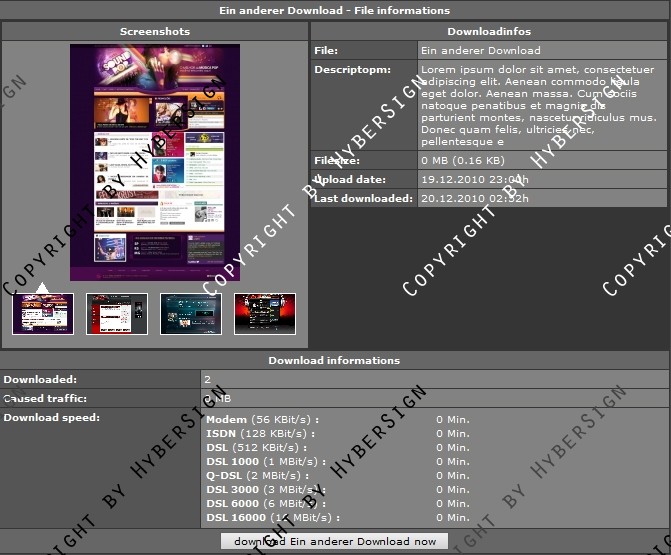Click the Filesize 0 MB value
The height and width of the screenshot is (555, 671).
462,160
